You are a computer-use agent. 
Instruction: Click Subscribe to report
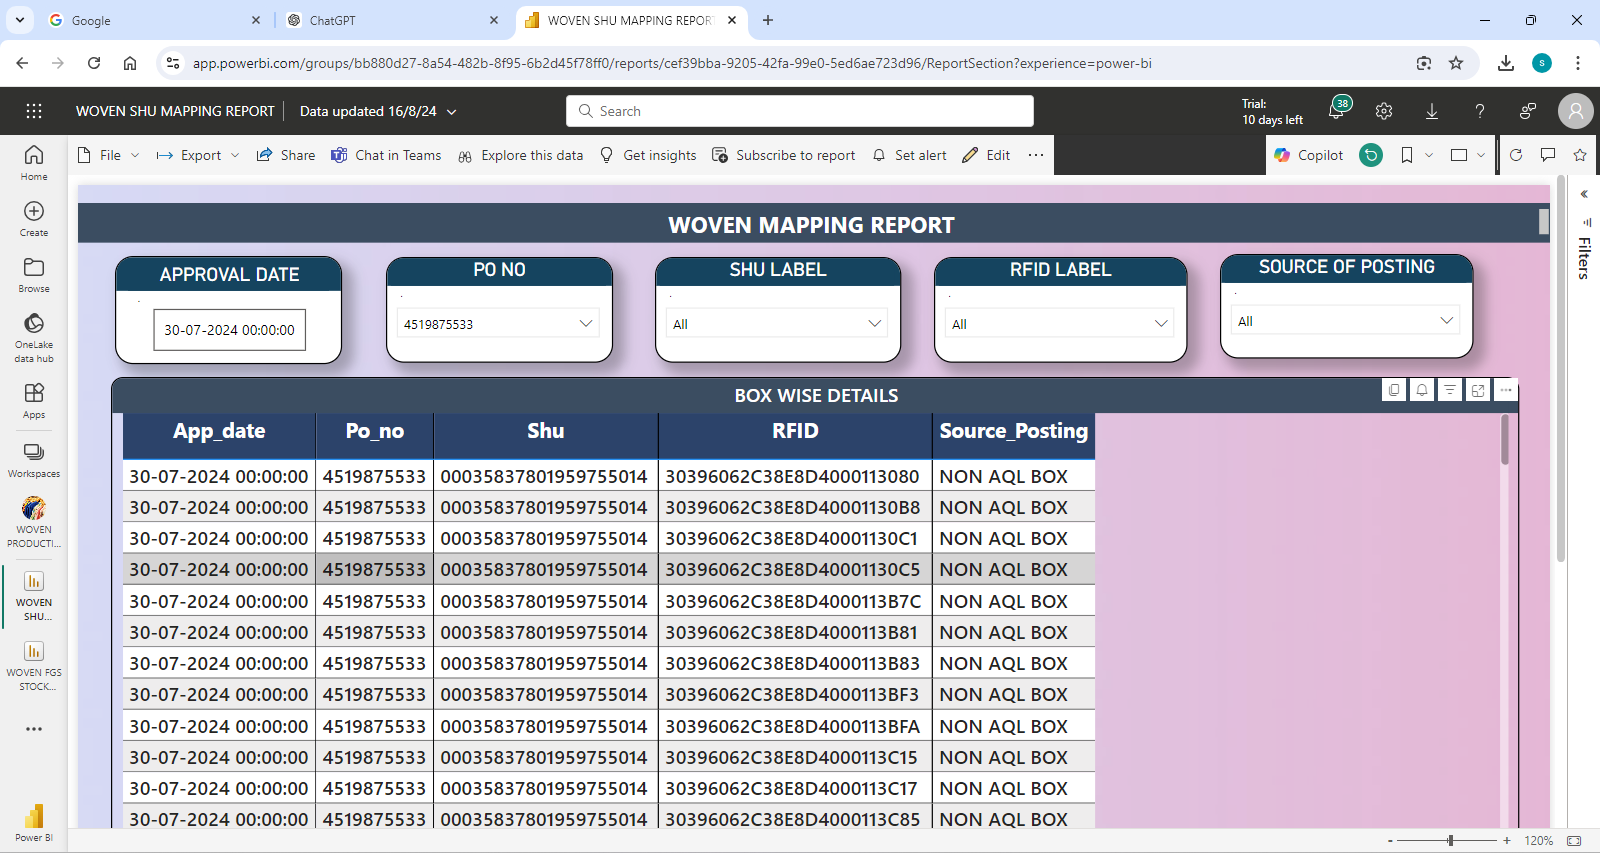tap(784, 155)
